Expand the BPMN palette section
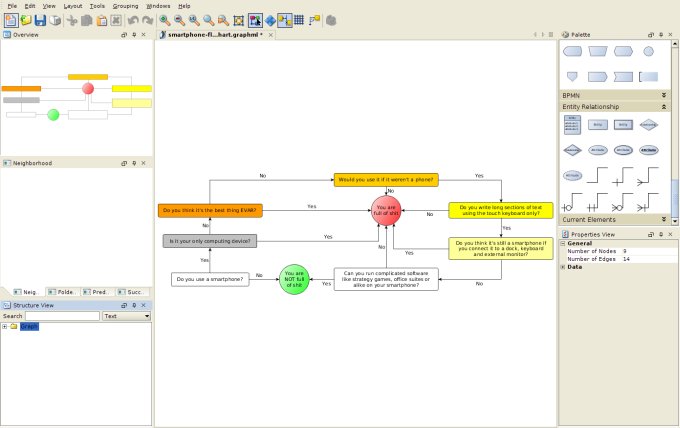The height and width of the screenshot is (428, 680). point(664,95)
